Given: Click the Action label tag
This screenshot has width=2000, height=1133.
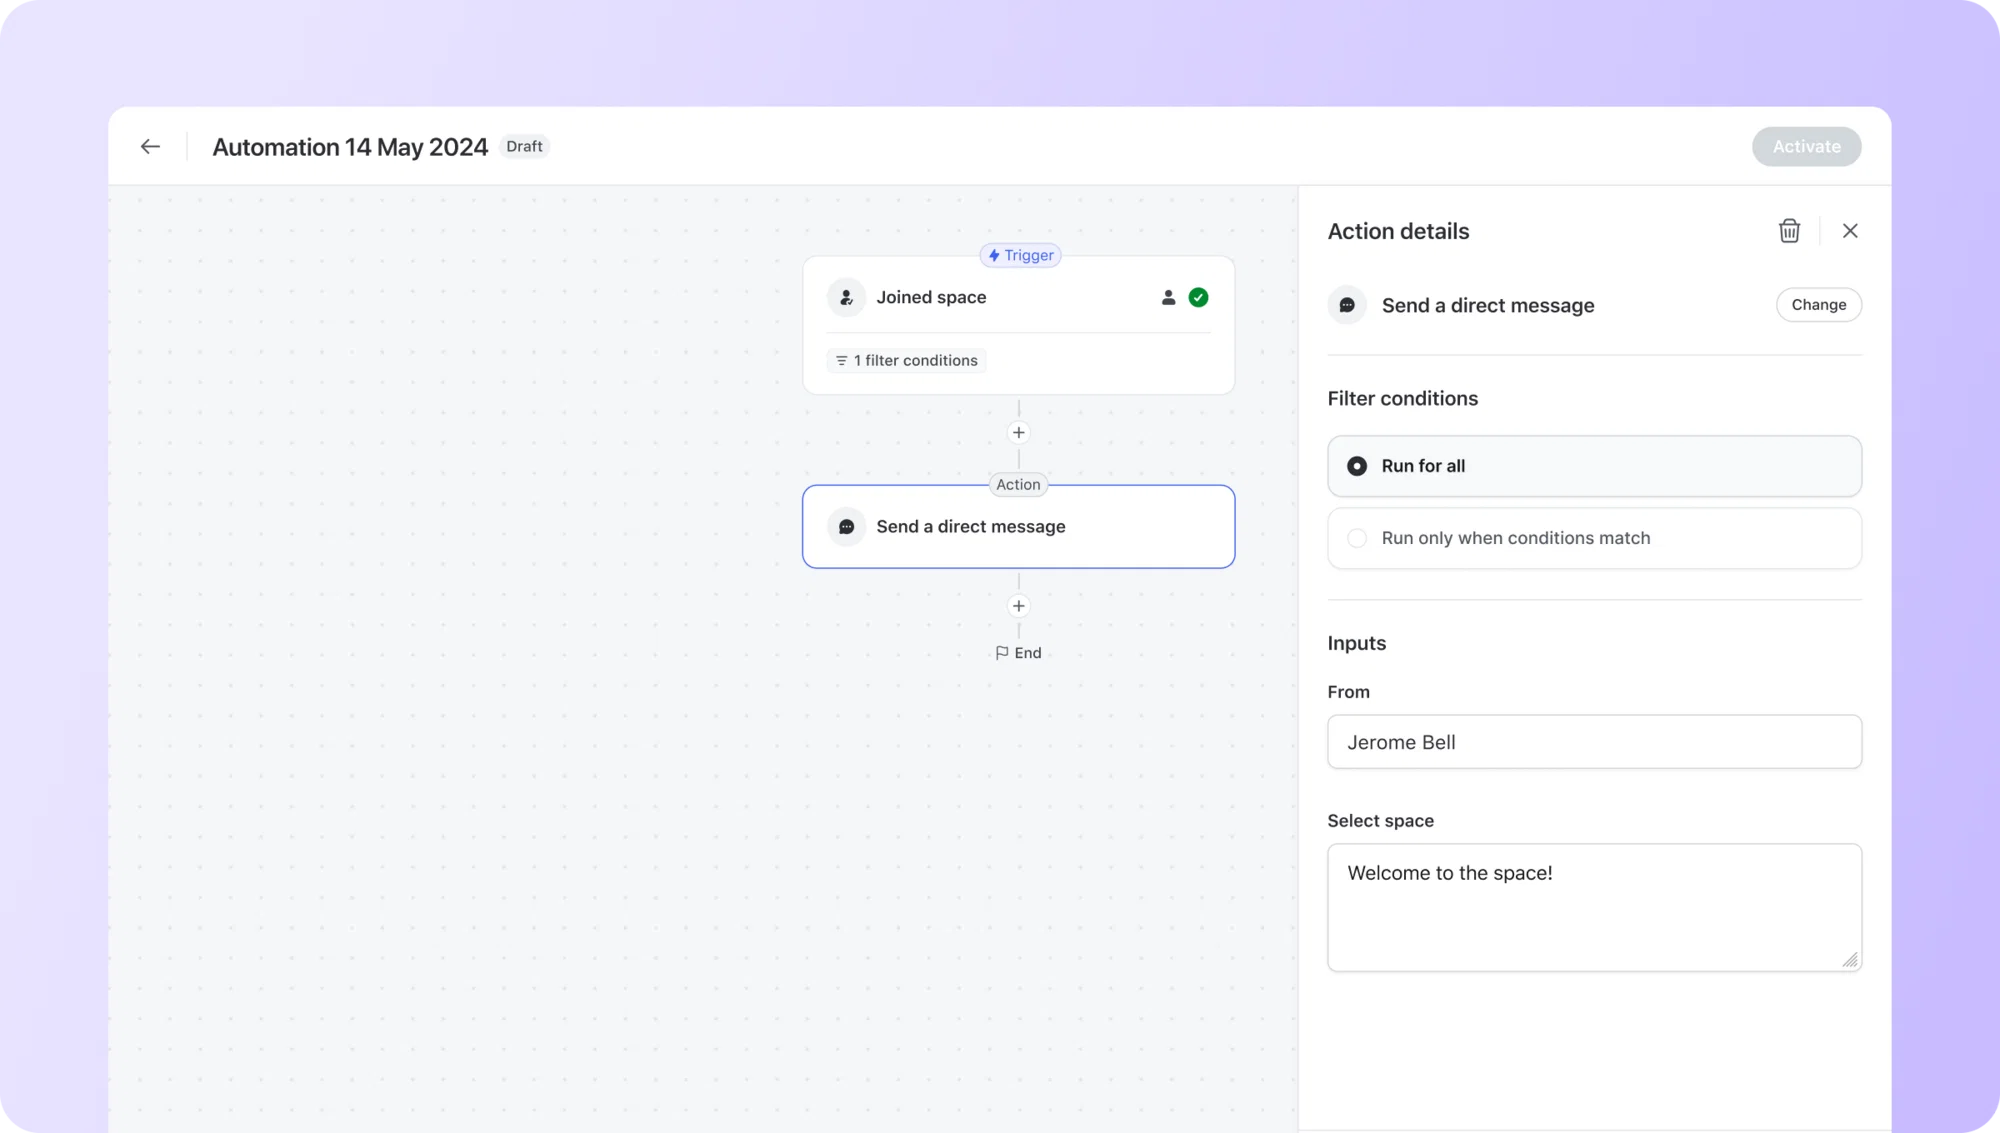Looking at the screenshot, I should [x=1018, y=485].
